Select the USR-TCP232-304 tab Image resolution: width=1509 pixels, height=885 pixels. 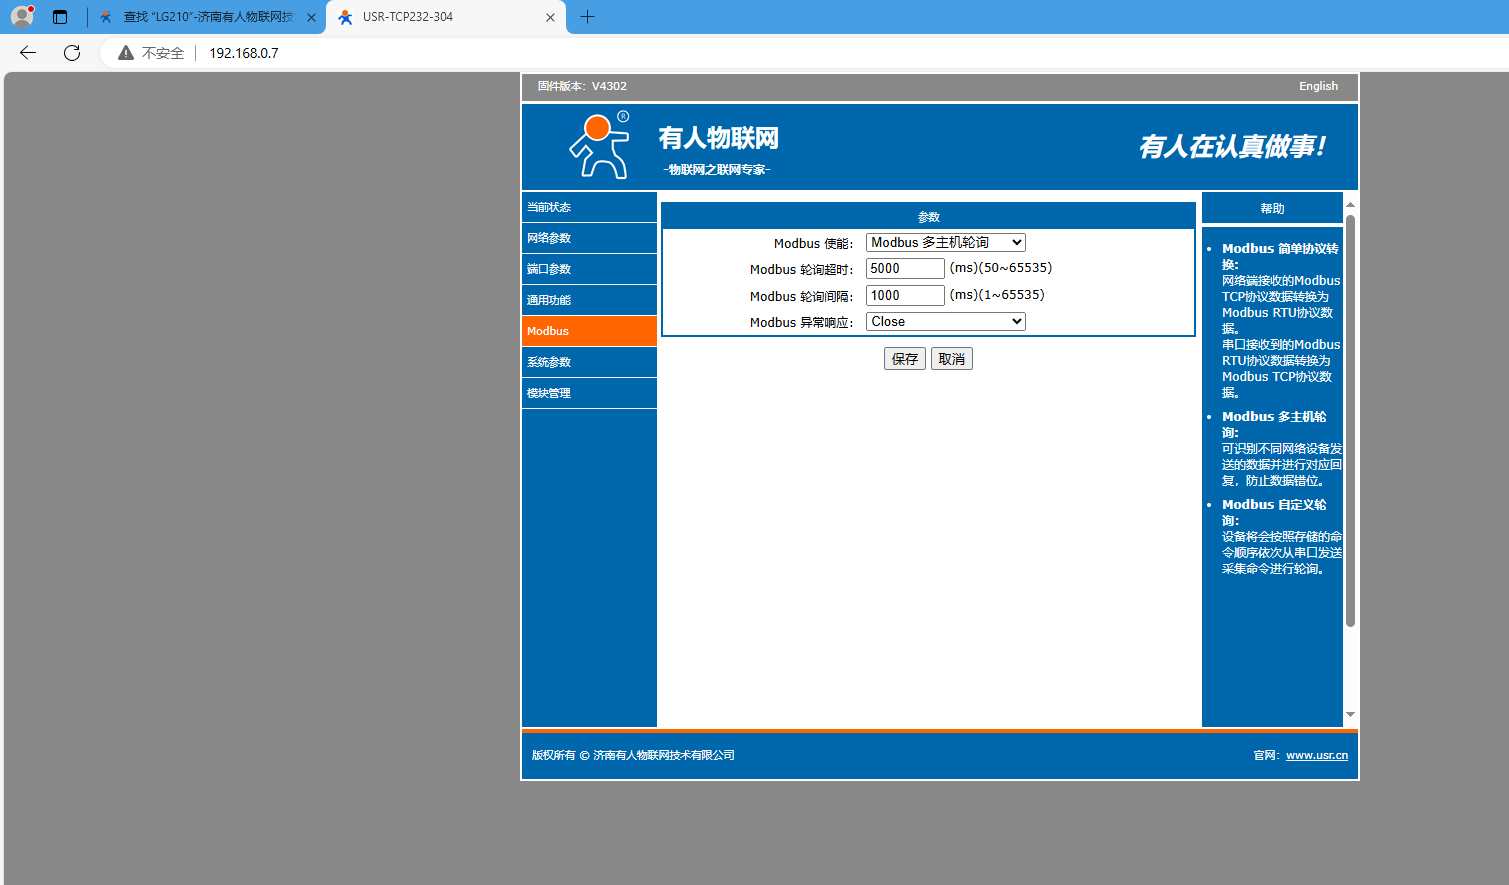[x=446, y=17]
